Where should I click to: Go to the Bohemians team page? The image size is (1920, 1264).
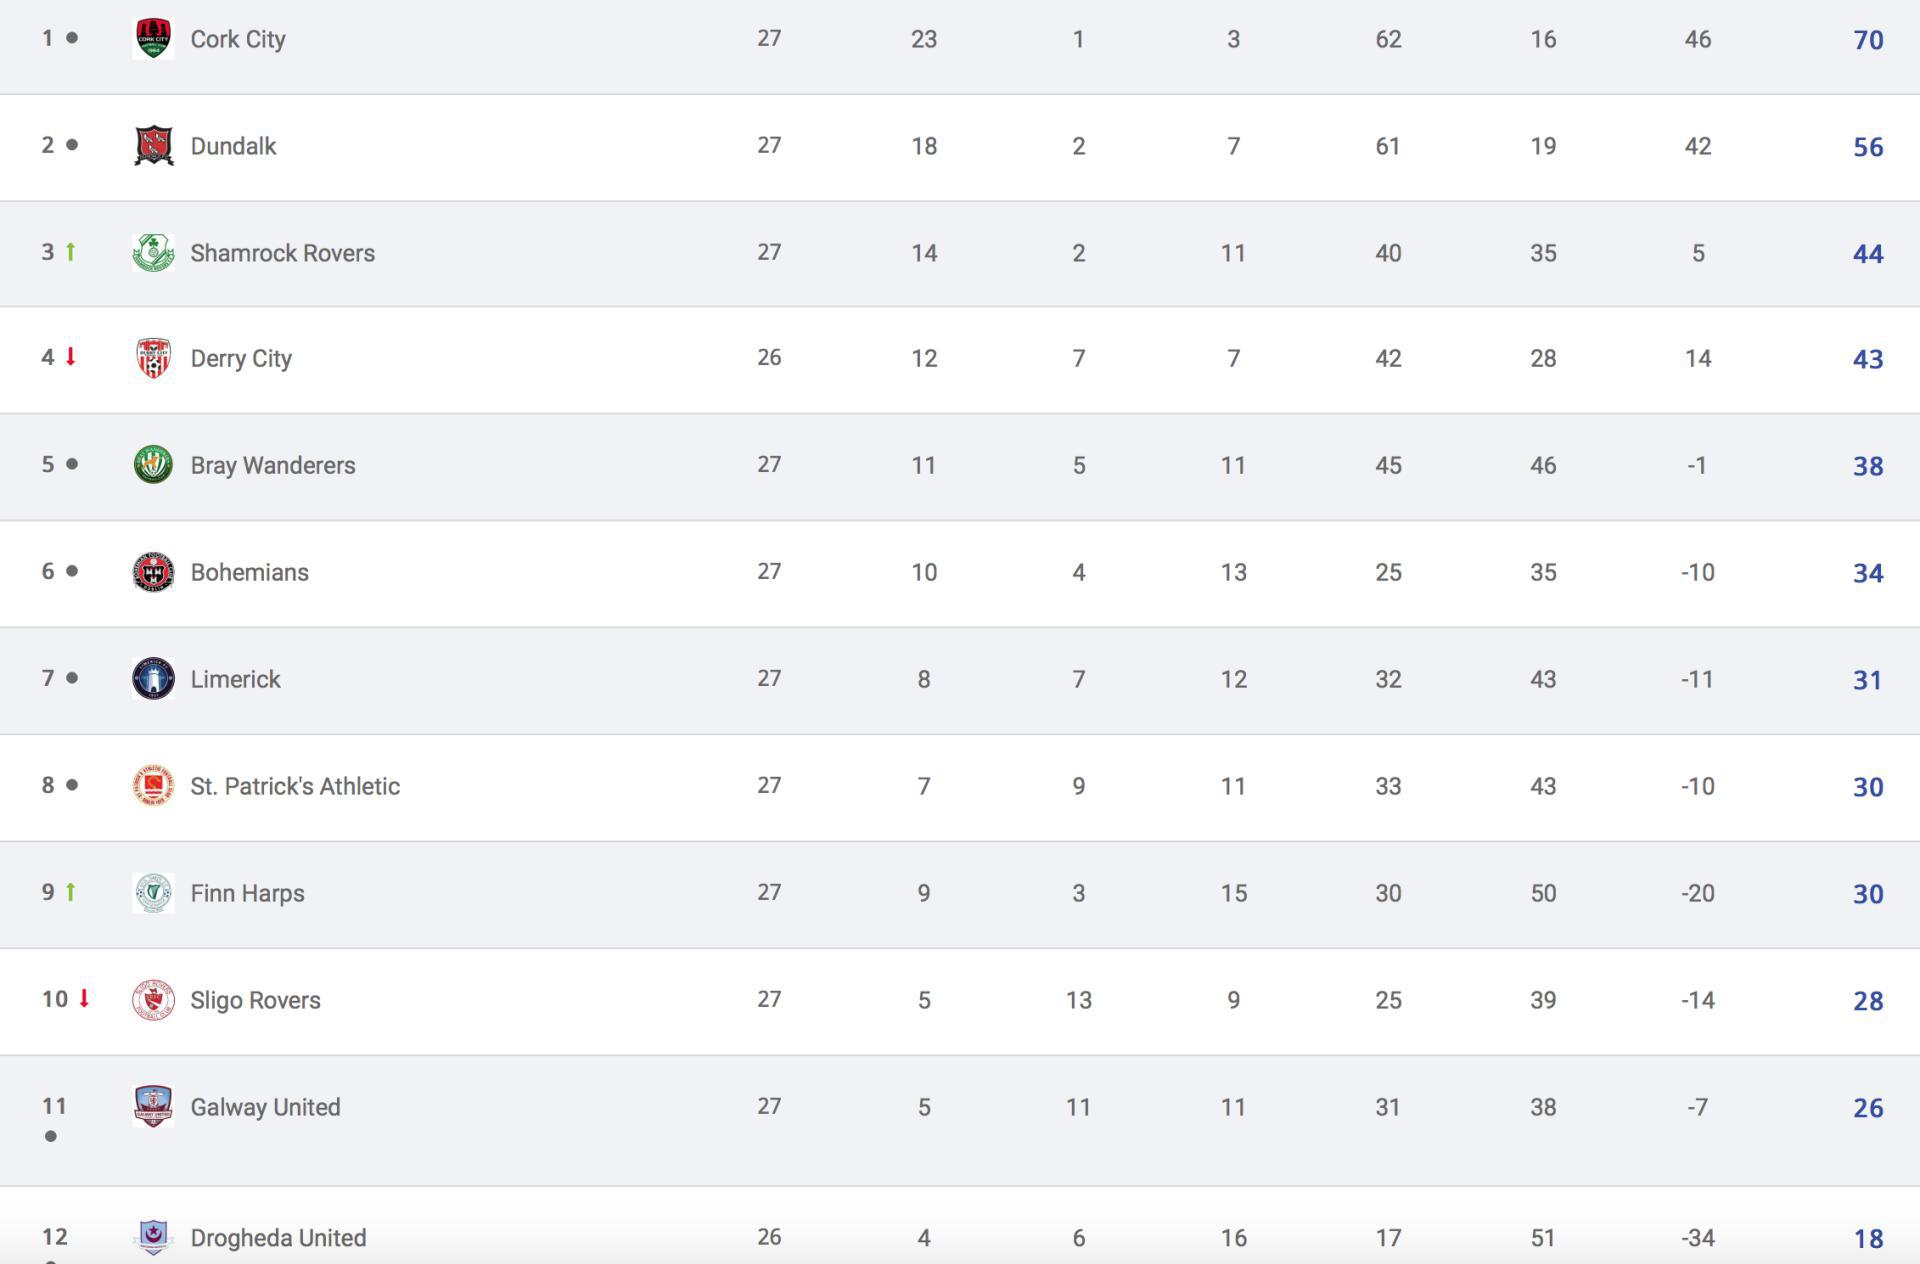[x=250, y=572]
